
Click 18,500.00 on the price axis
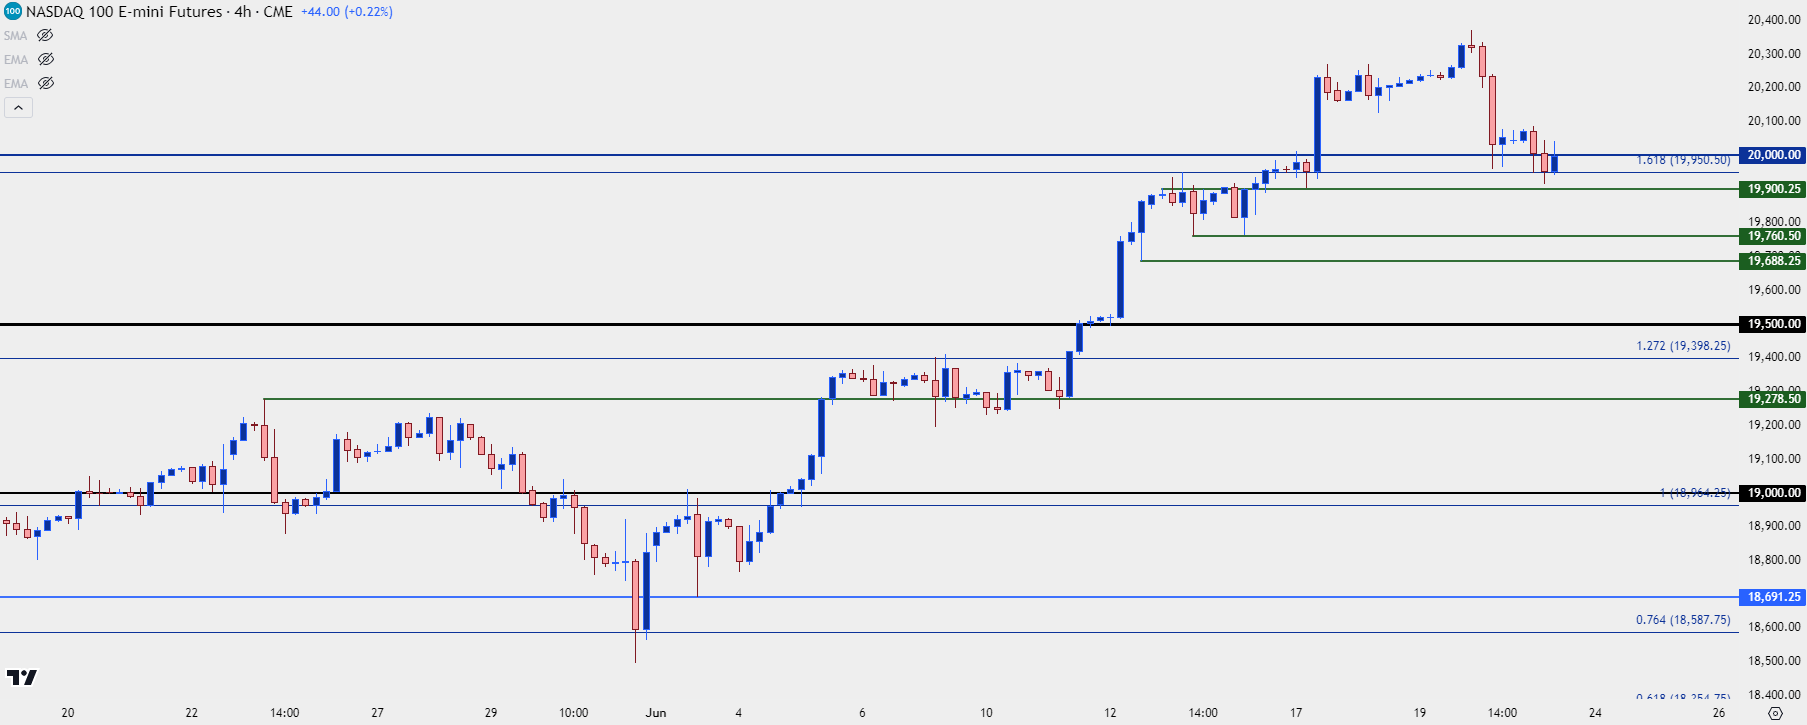[1774, 661]
